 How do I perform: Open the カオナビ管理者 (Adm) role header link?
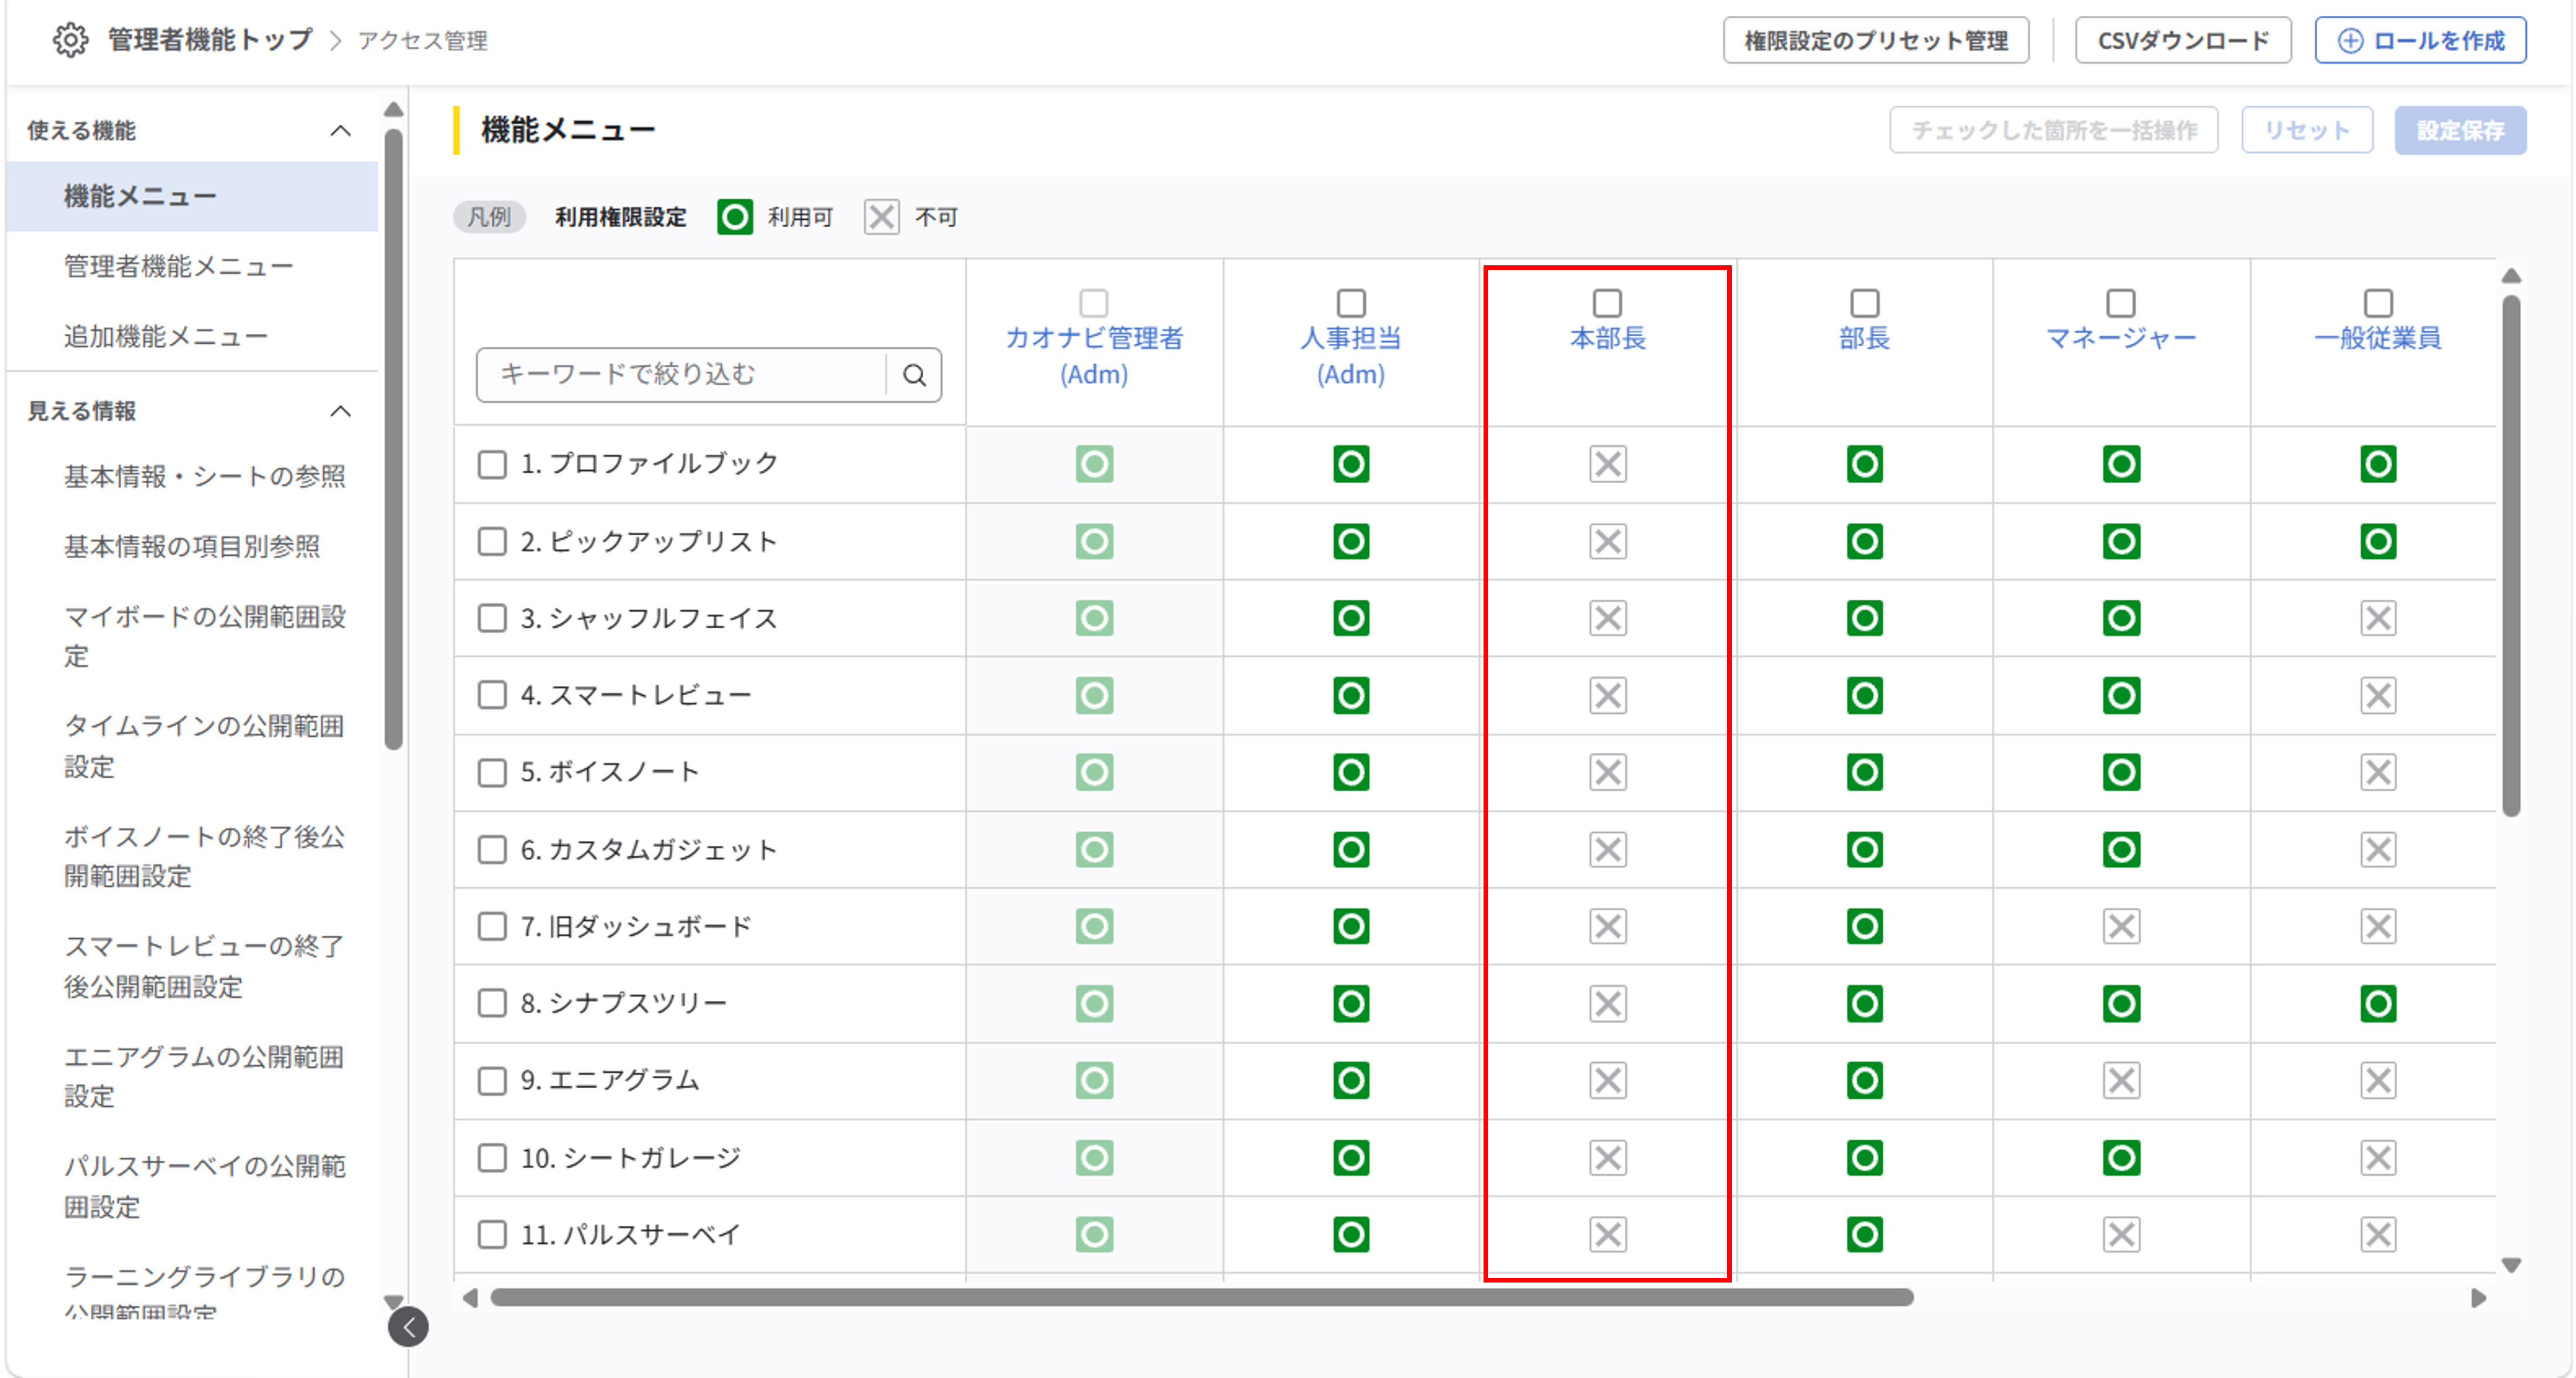pos(1094,356)
